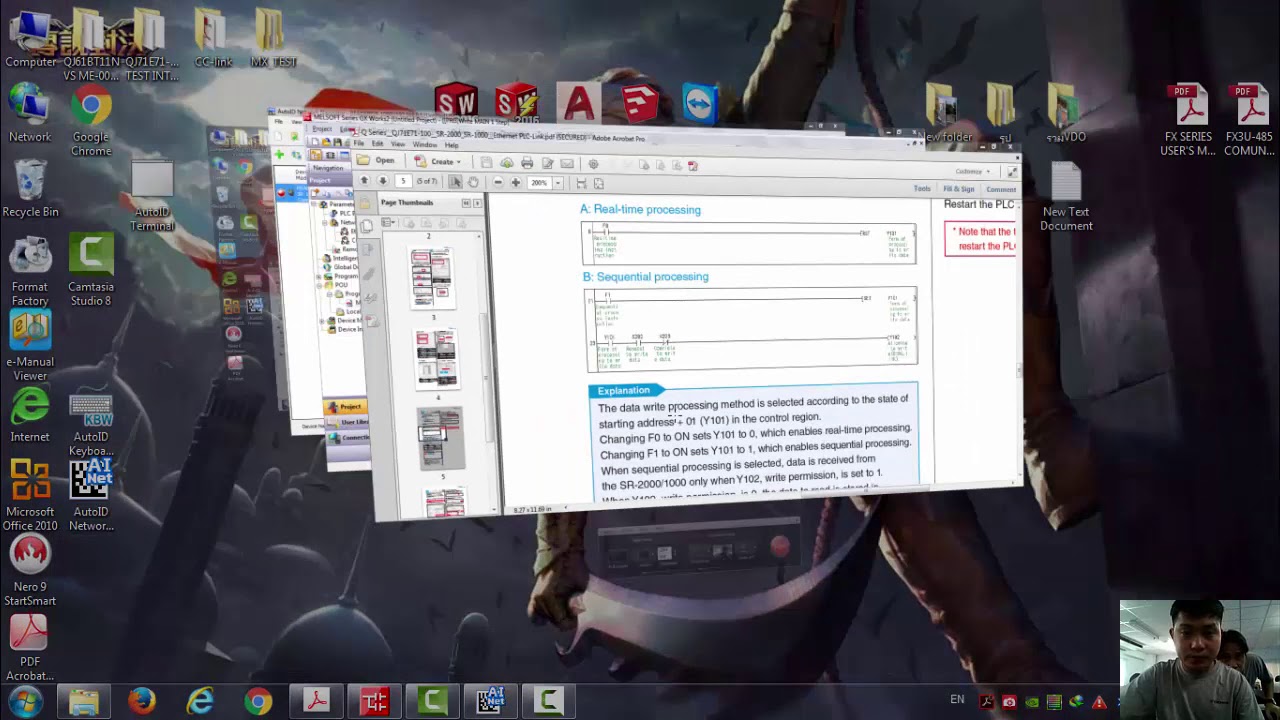Open the AutoCAD desktop icon
This screenshot has height=720, width=1280.
pos(578,103)
